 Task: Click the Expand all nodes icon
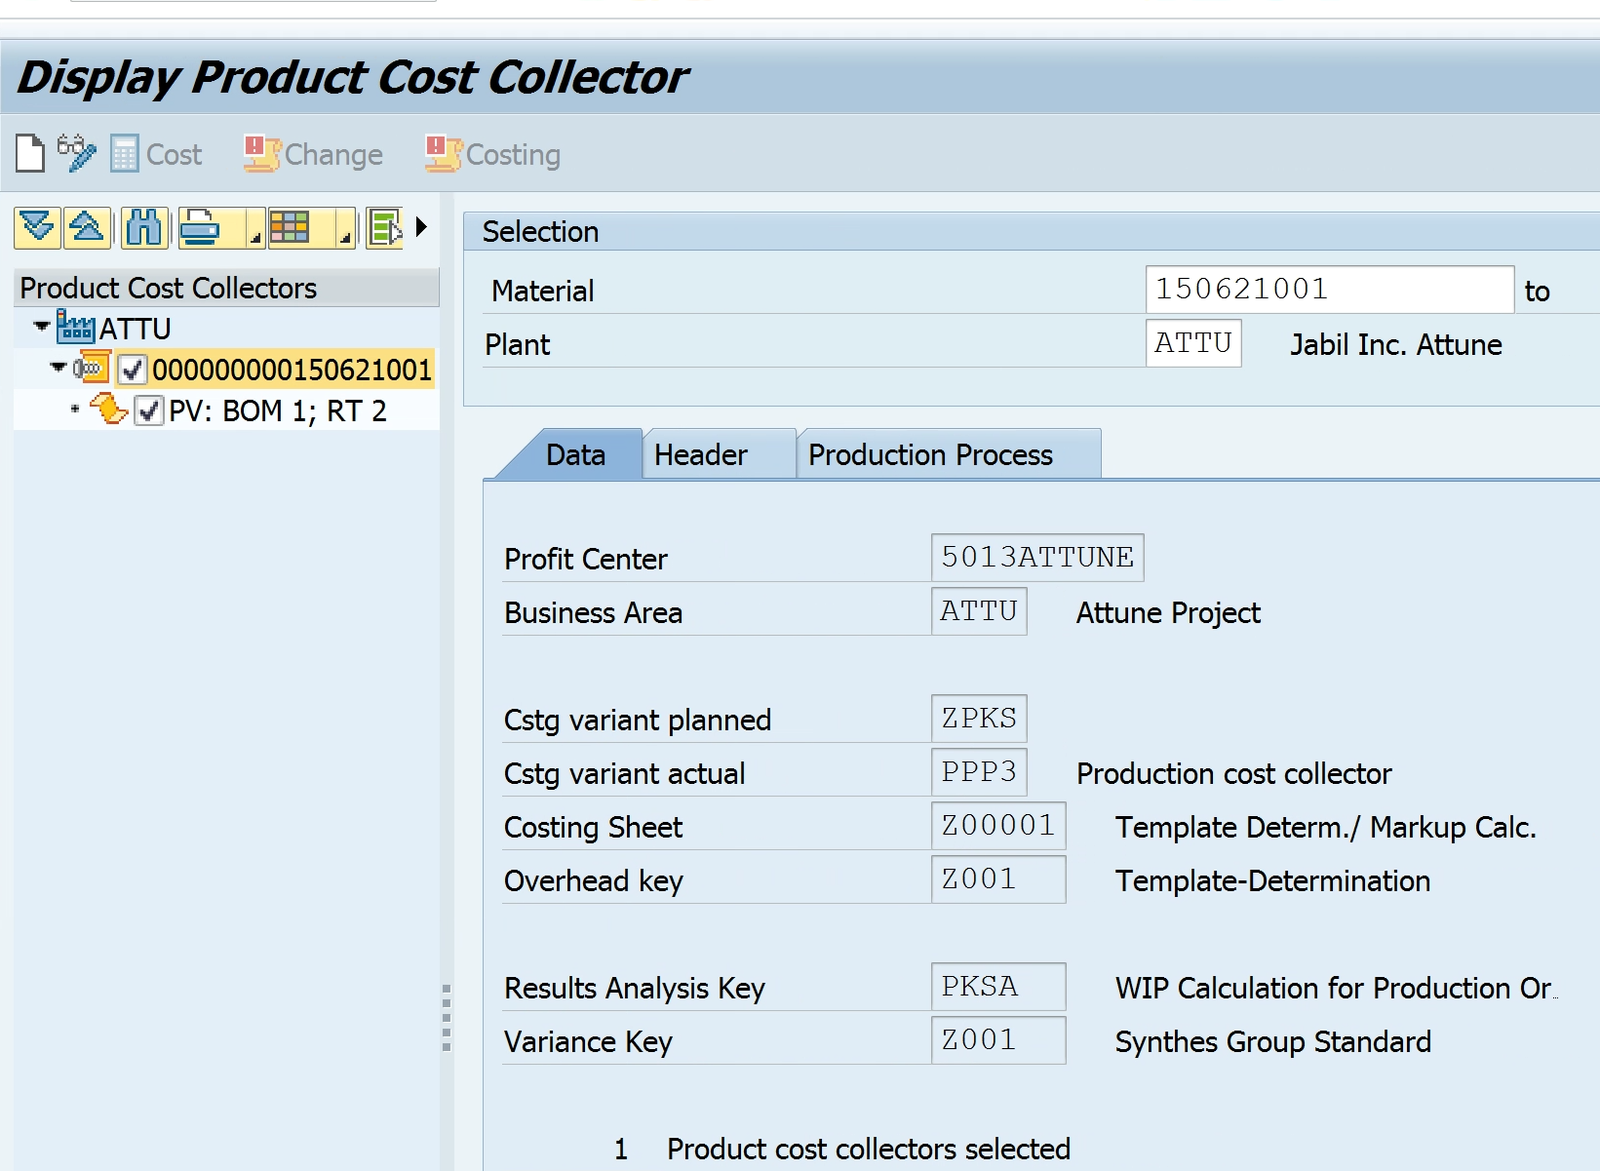click(37, 228)
